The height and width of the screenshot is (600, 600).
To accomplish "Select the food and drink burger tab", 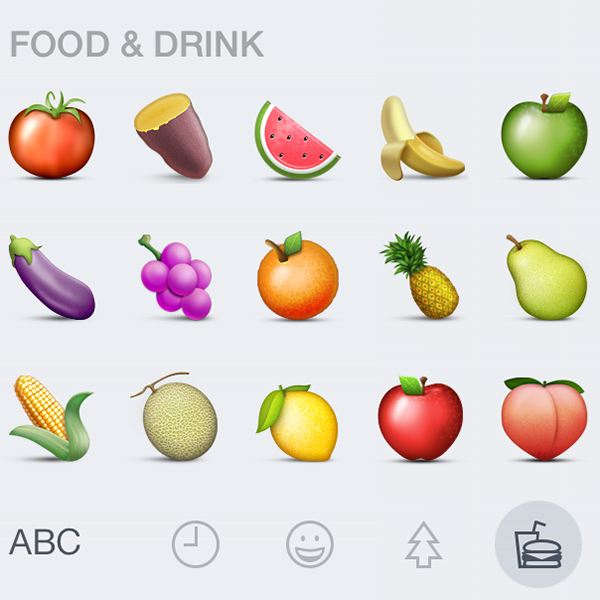I will 538,544.
